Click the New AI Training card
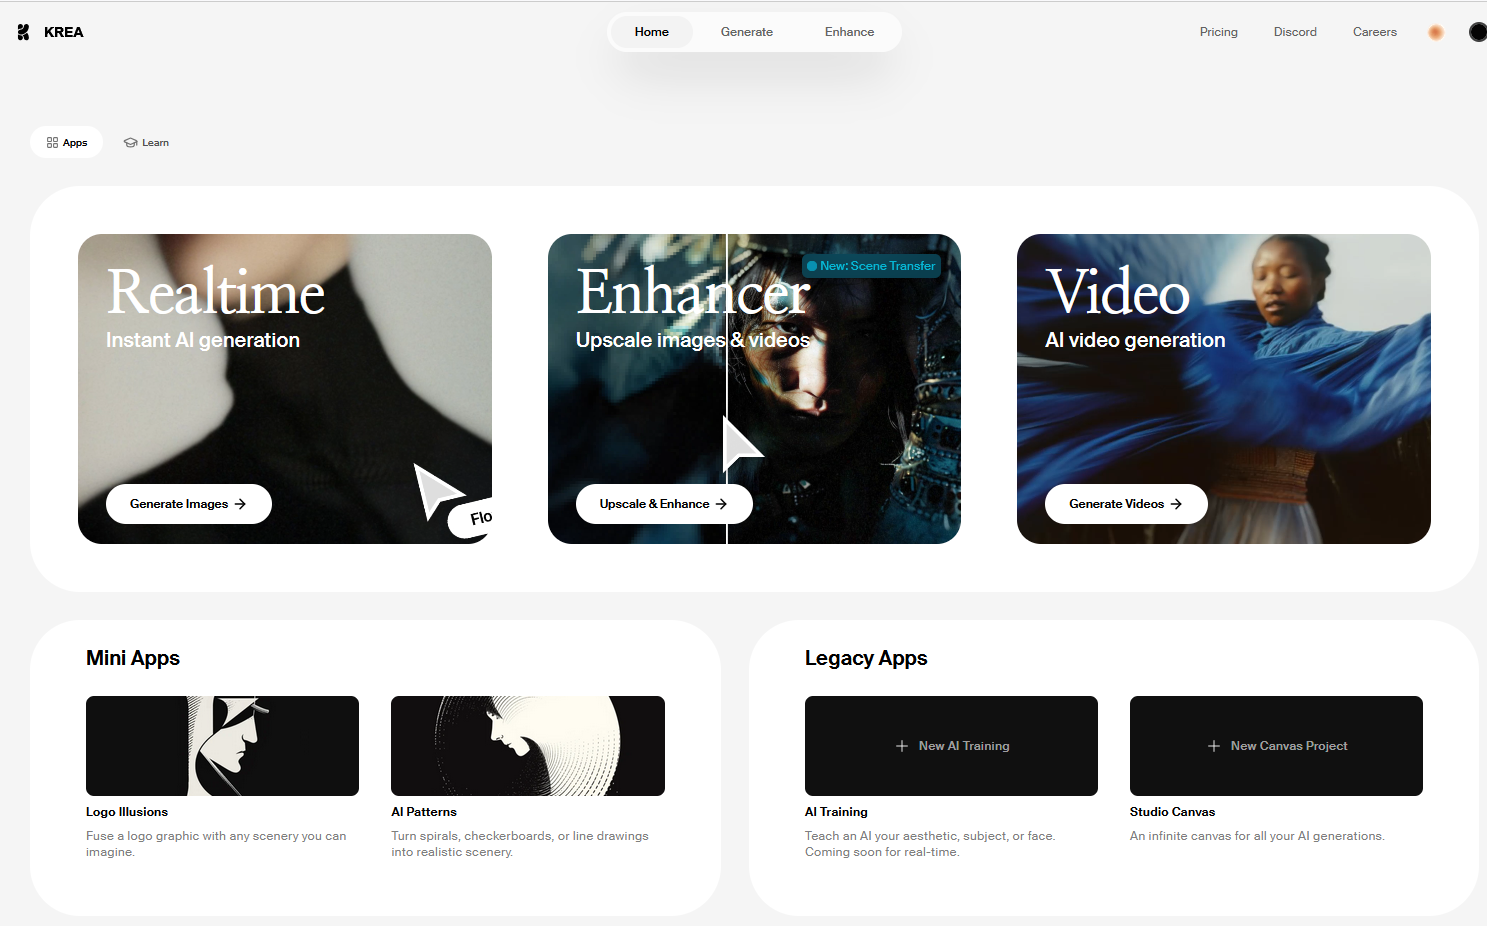1487x926 pixels. point(951,746)
